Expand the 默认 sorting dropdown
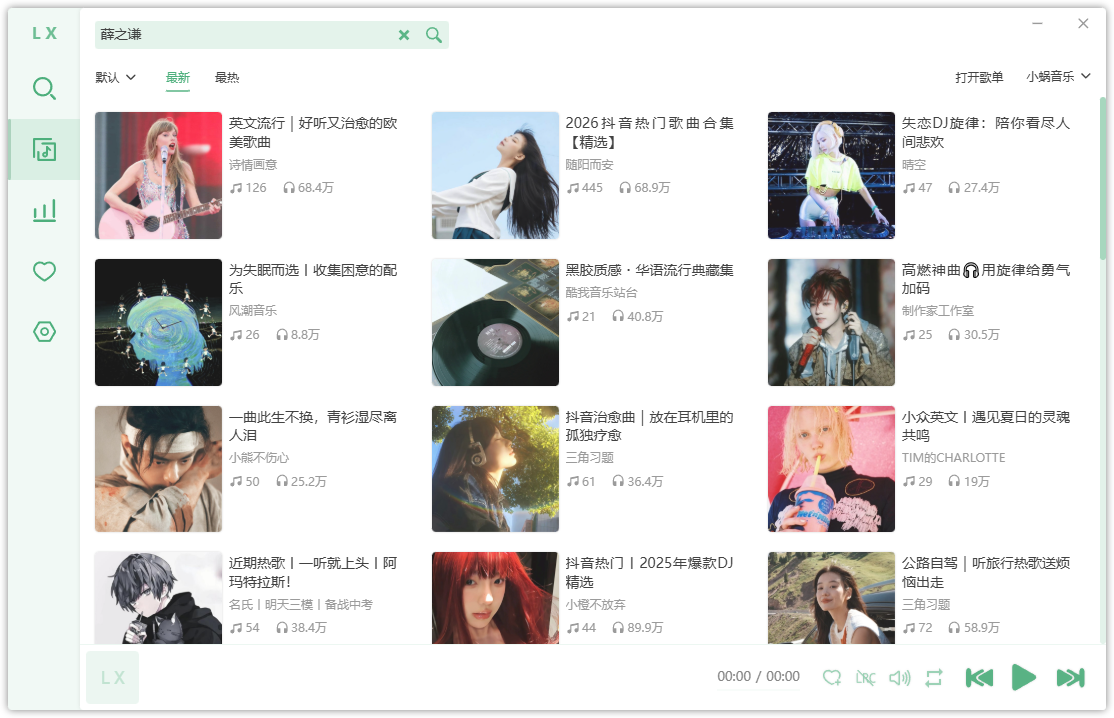 pos(114,76)
